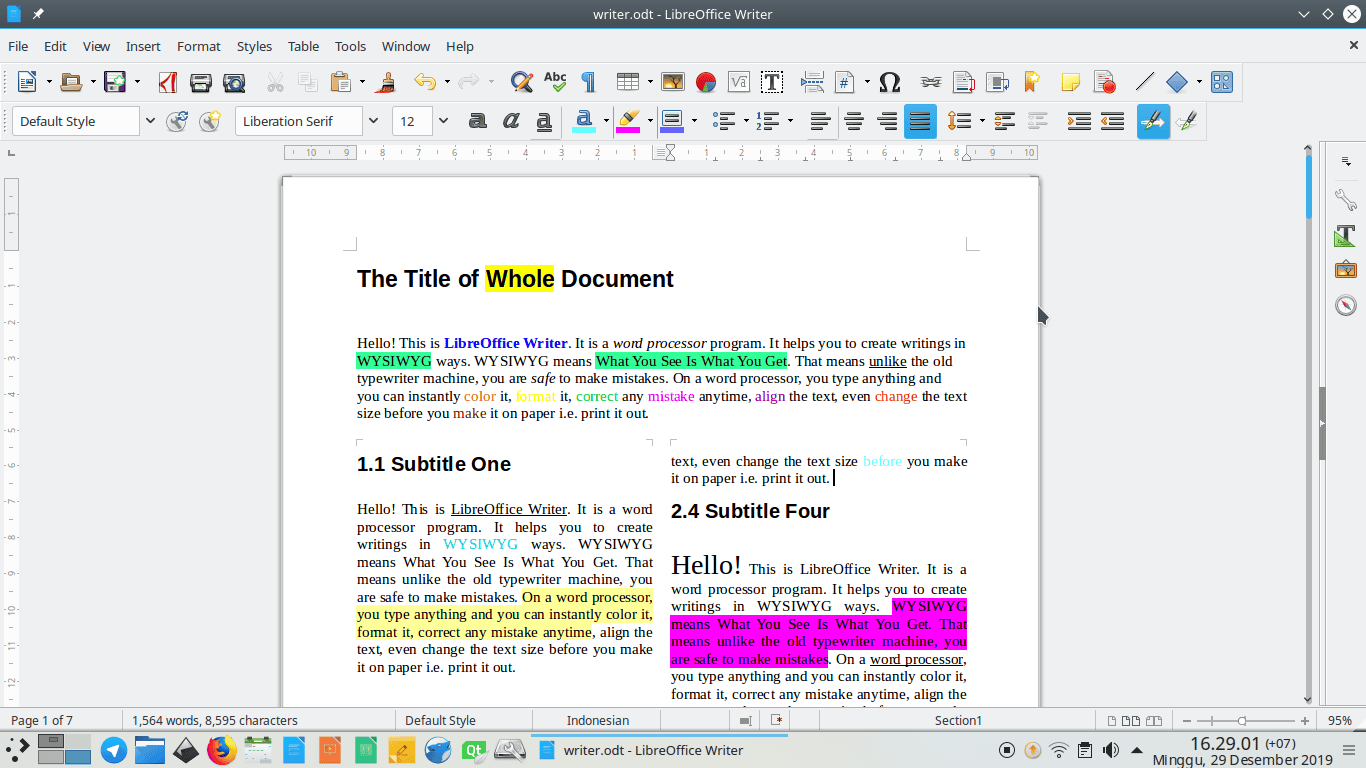1366x768 pixels.
Task: Open the special character (Omega) dialog
Action: pyautogui.click(x=889, y=82)
